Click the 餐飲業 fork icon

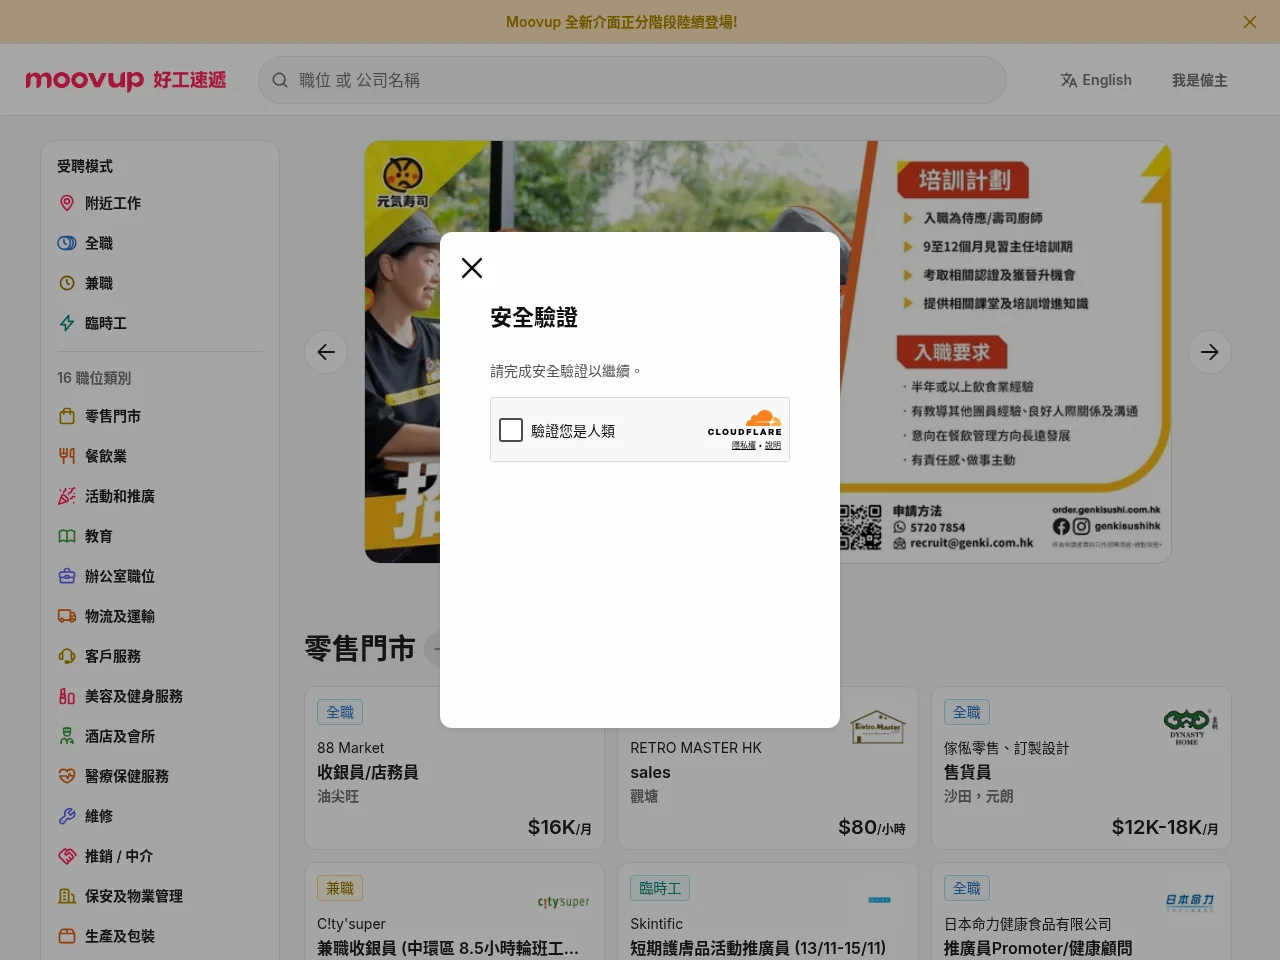[x=67, y=456]
